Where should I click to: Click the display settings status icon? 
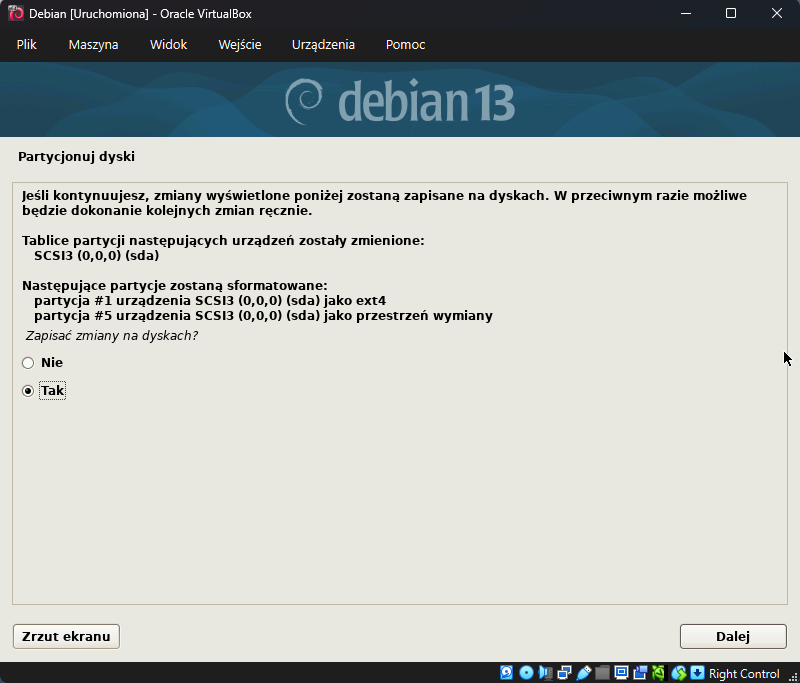pyautogui.click(x=621, y=673)
